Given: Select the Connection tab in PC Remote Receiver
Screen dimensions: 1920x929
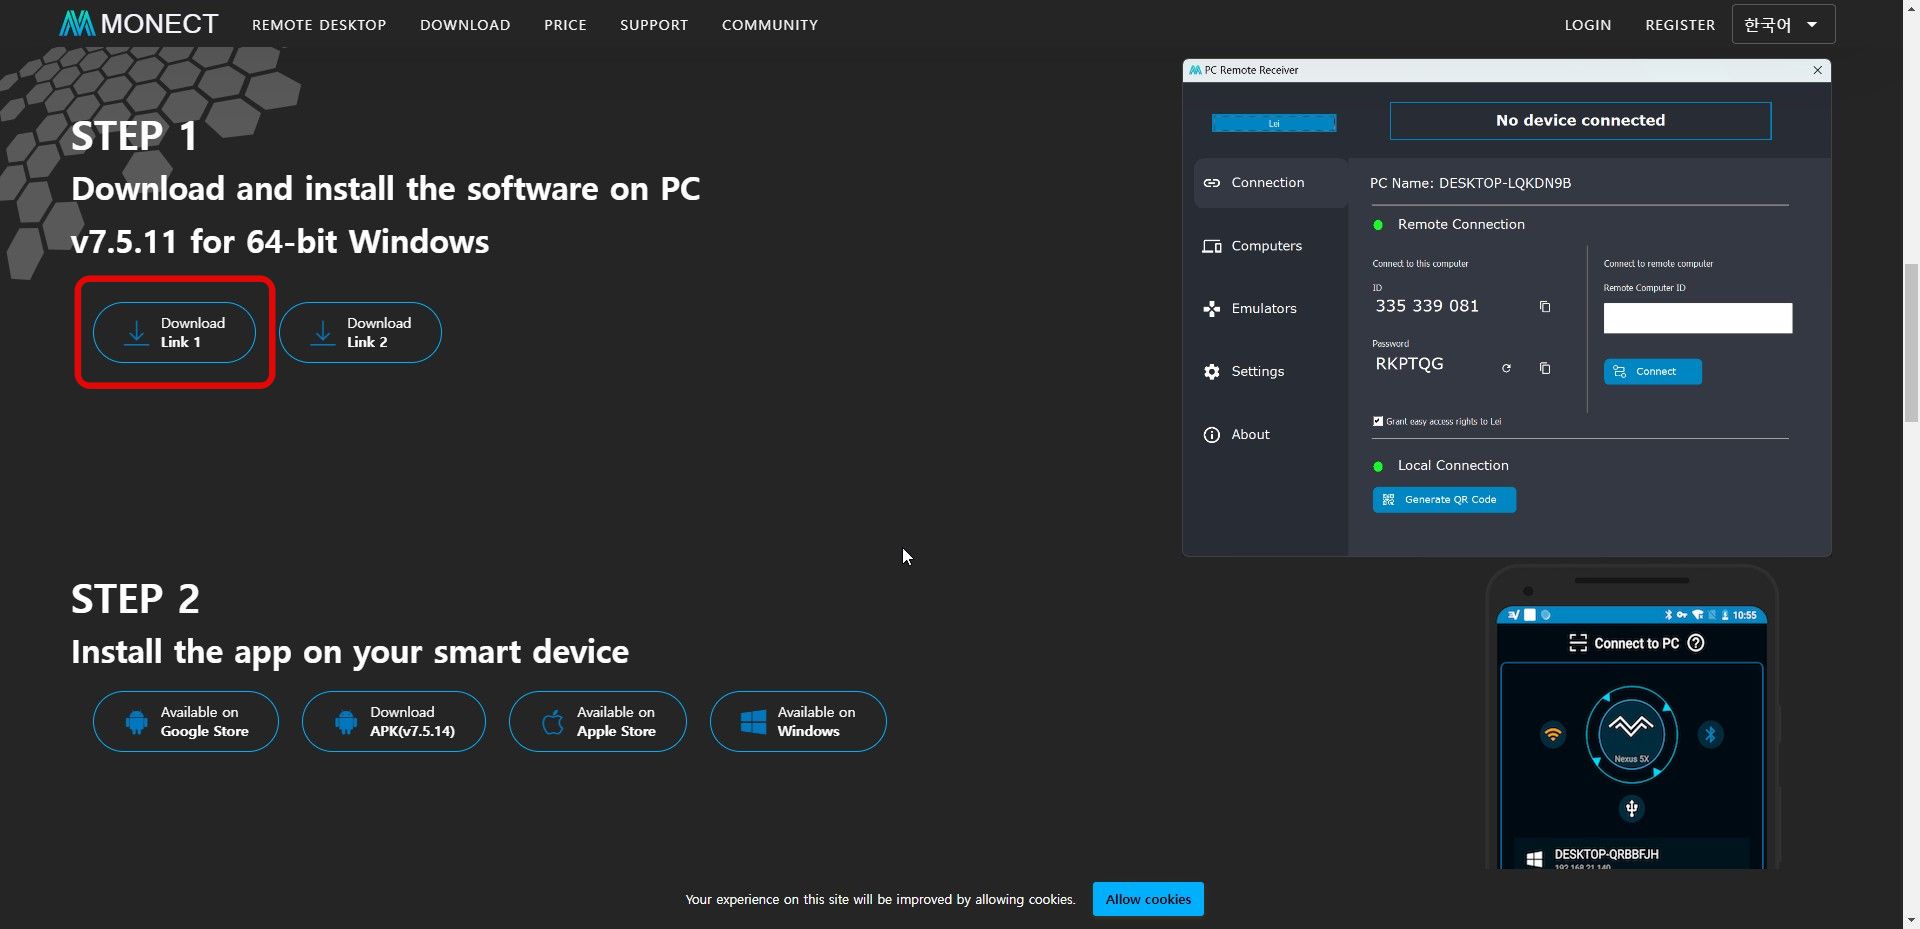Looking at the screenshot, I should (x=1271, y=183).
